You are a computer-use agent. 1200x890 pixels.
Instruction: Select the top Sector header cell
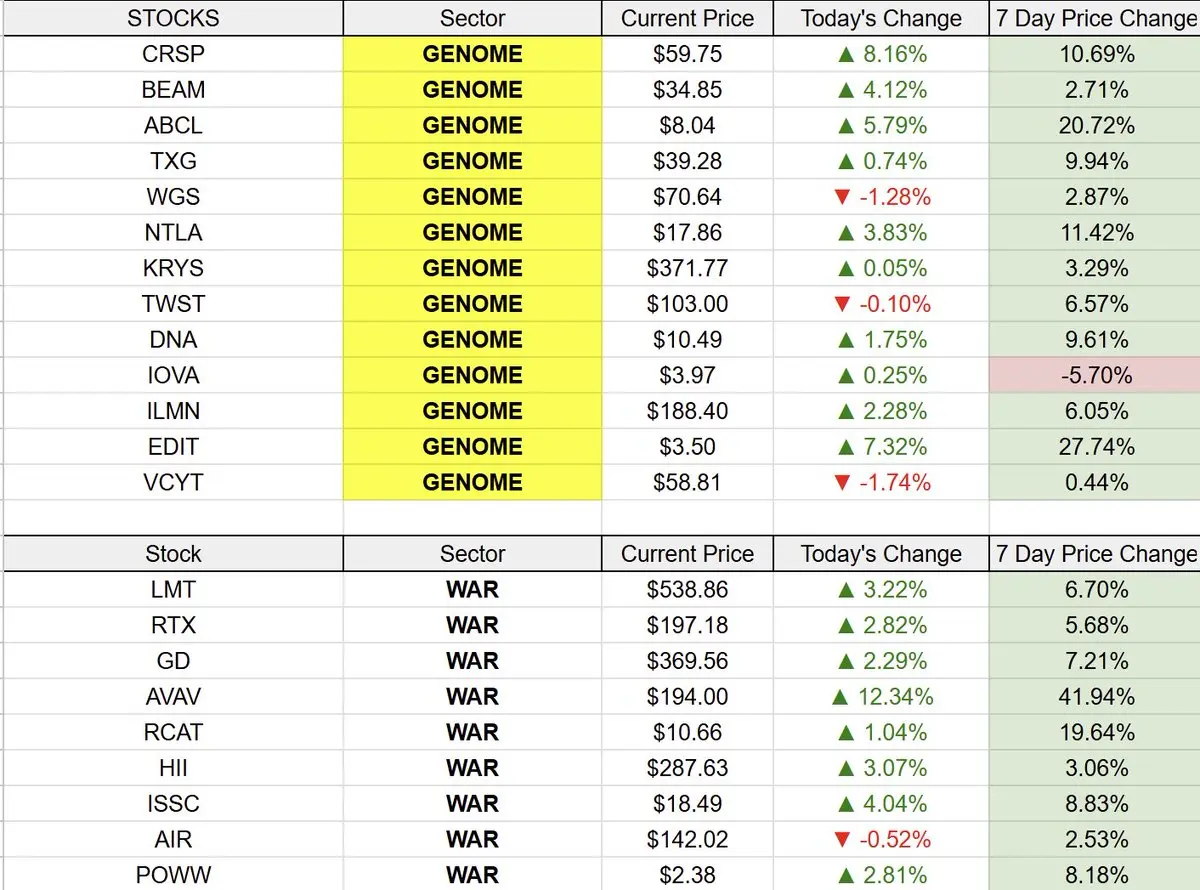pyautogui.click(x=472, y=18)
